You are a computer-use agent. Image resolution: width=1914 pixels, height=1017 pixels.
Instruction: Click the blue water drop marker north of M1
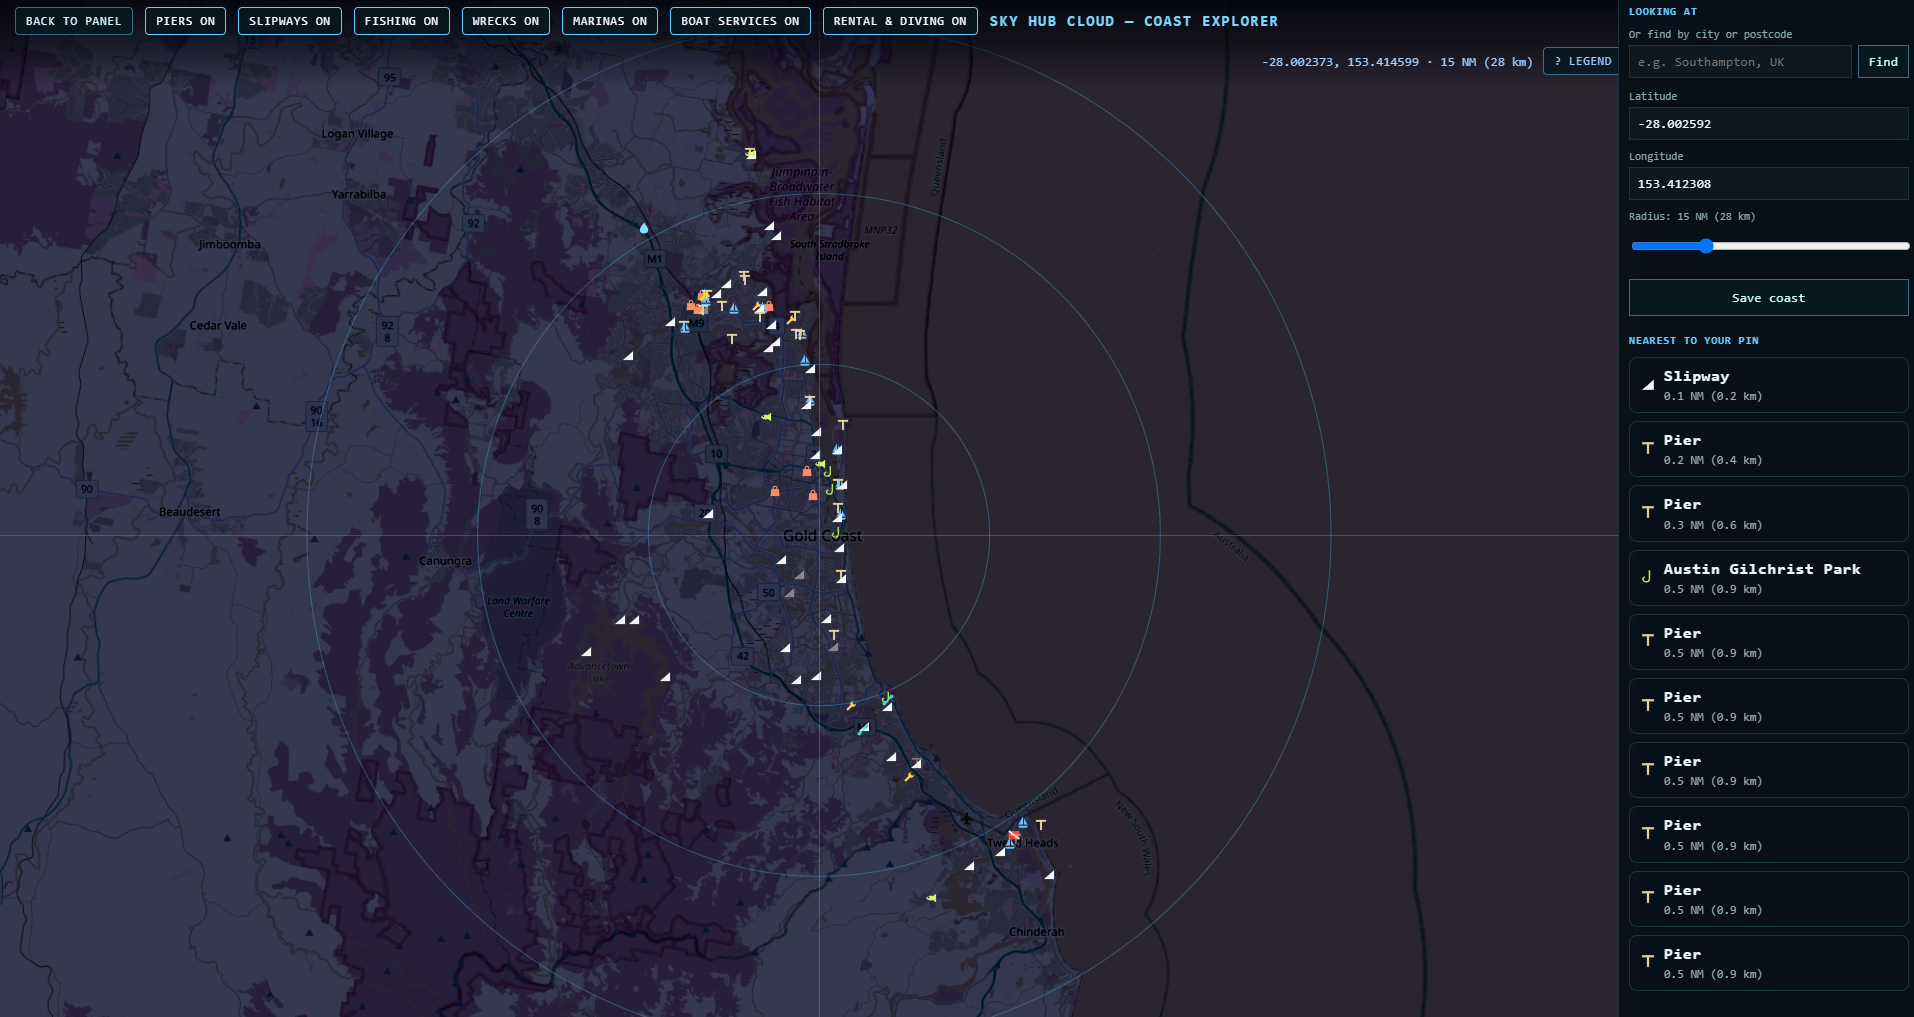click(644, 228)
